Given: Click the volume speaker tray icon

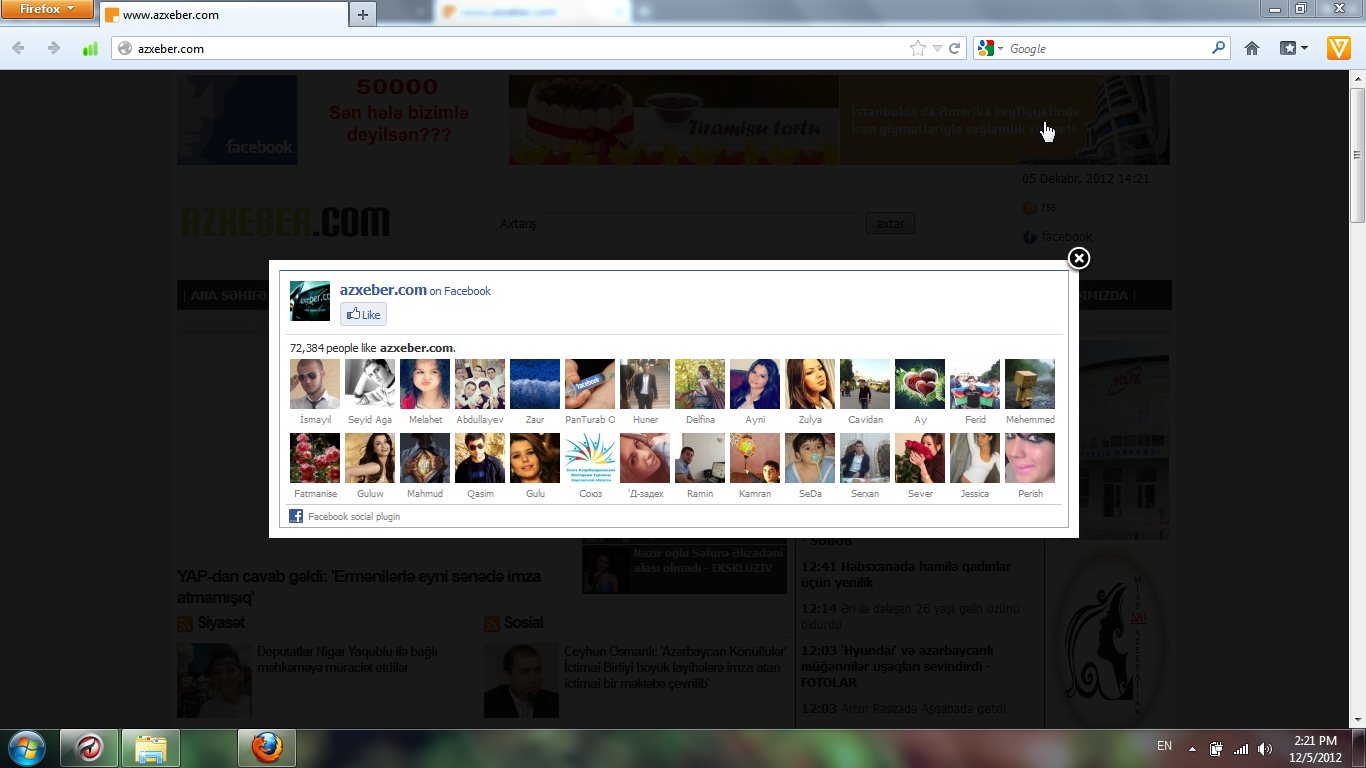Looking at the screenshot, I should tap(1265, 748).
